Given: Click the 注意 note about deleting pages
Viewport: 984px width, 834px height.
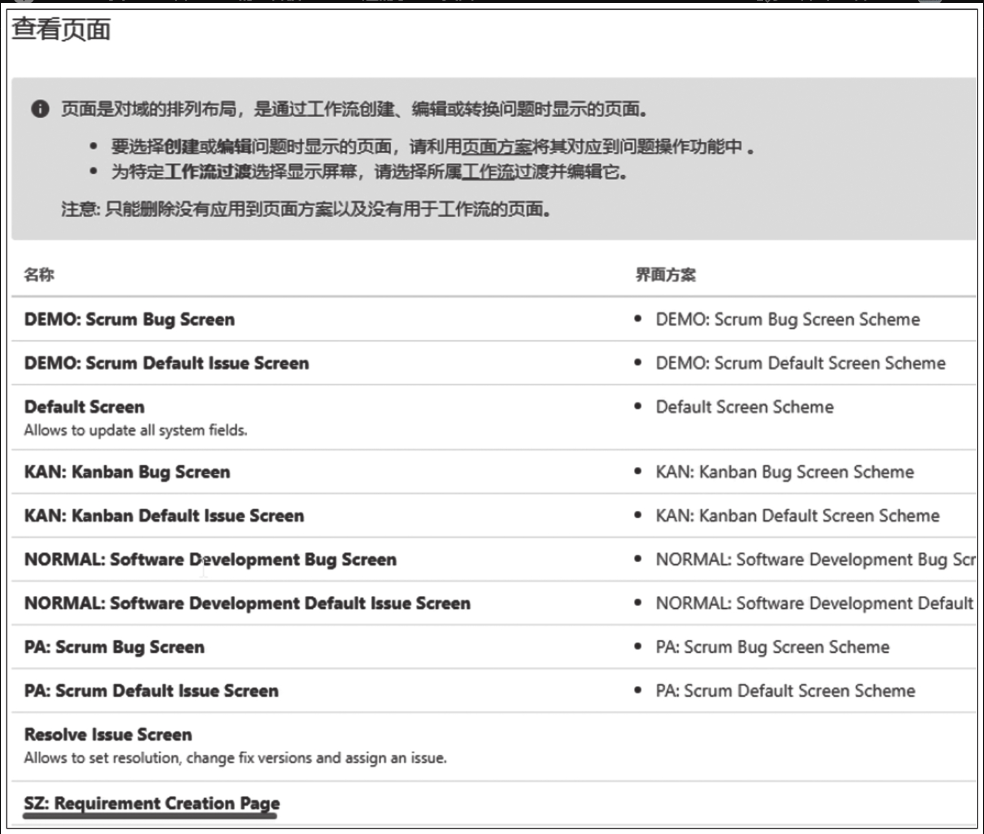Looking at the screenshot, I should (306, 210).
